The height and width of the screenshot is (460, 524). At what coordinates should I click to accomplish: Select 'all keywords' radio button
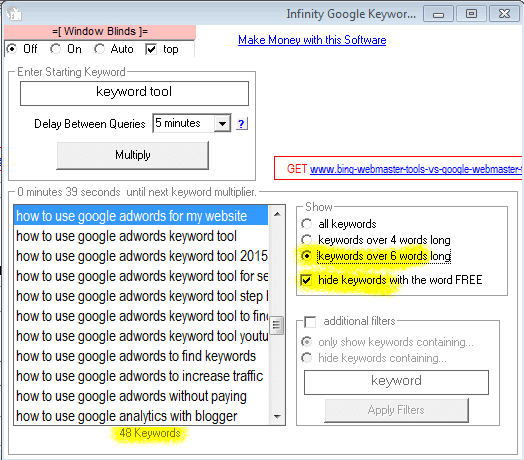[x=306, y=224]
